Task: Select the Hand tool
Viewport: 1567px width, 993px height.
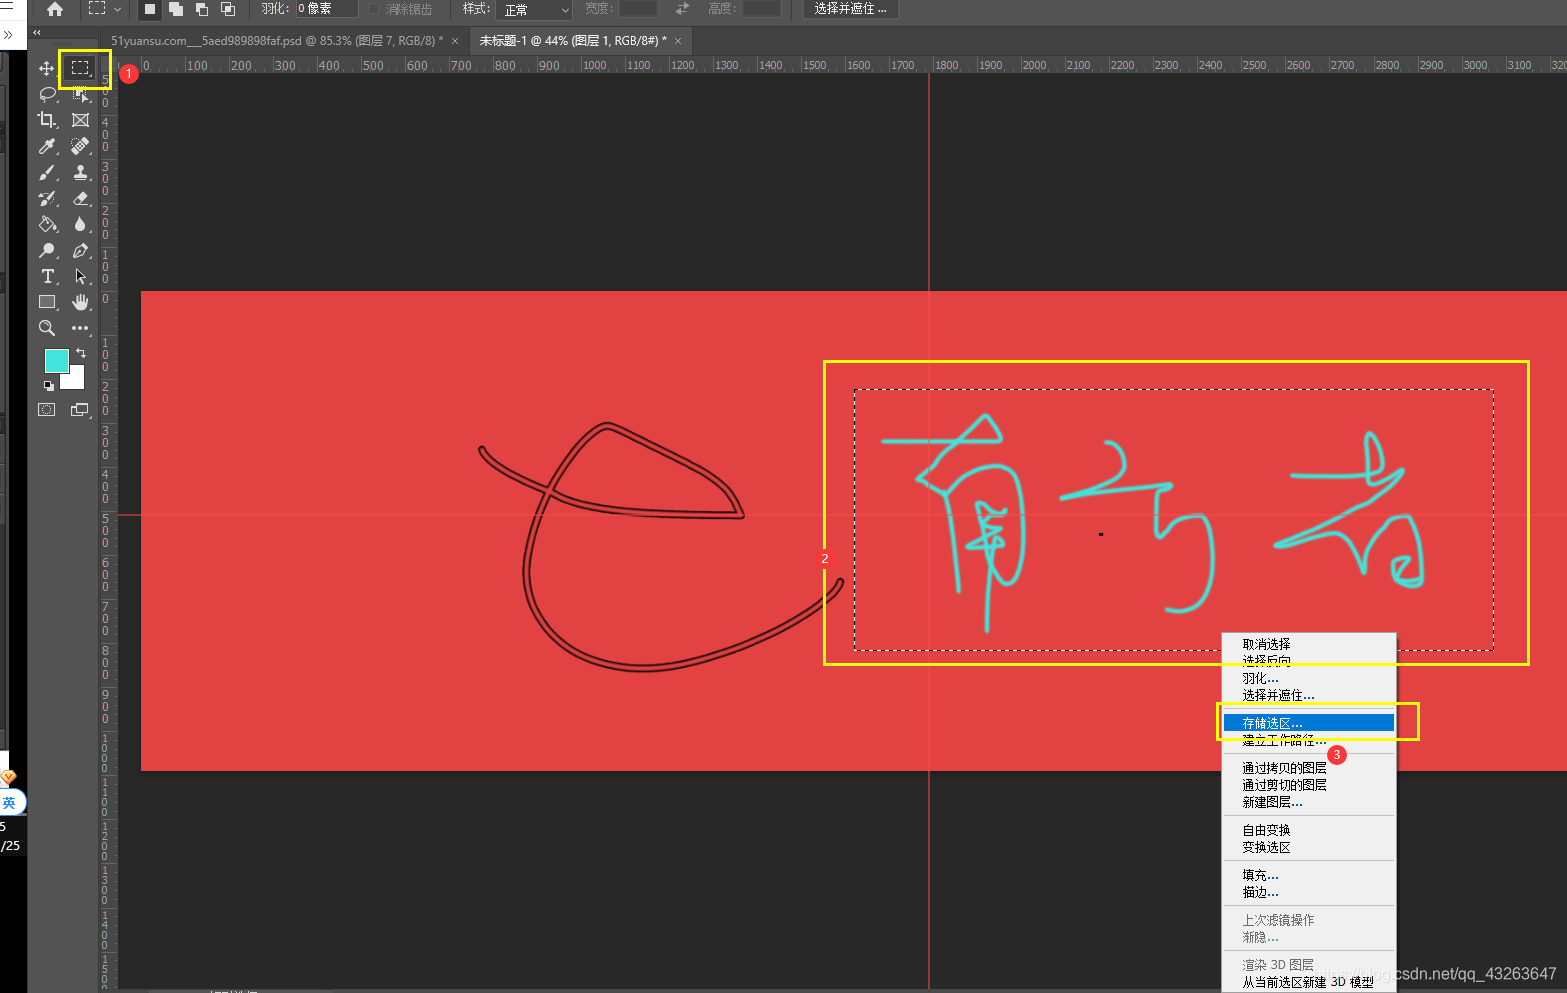Action: pos(80,302)
